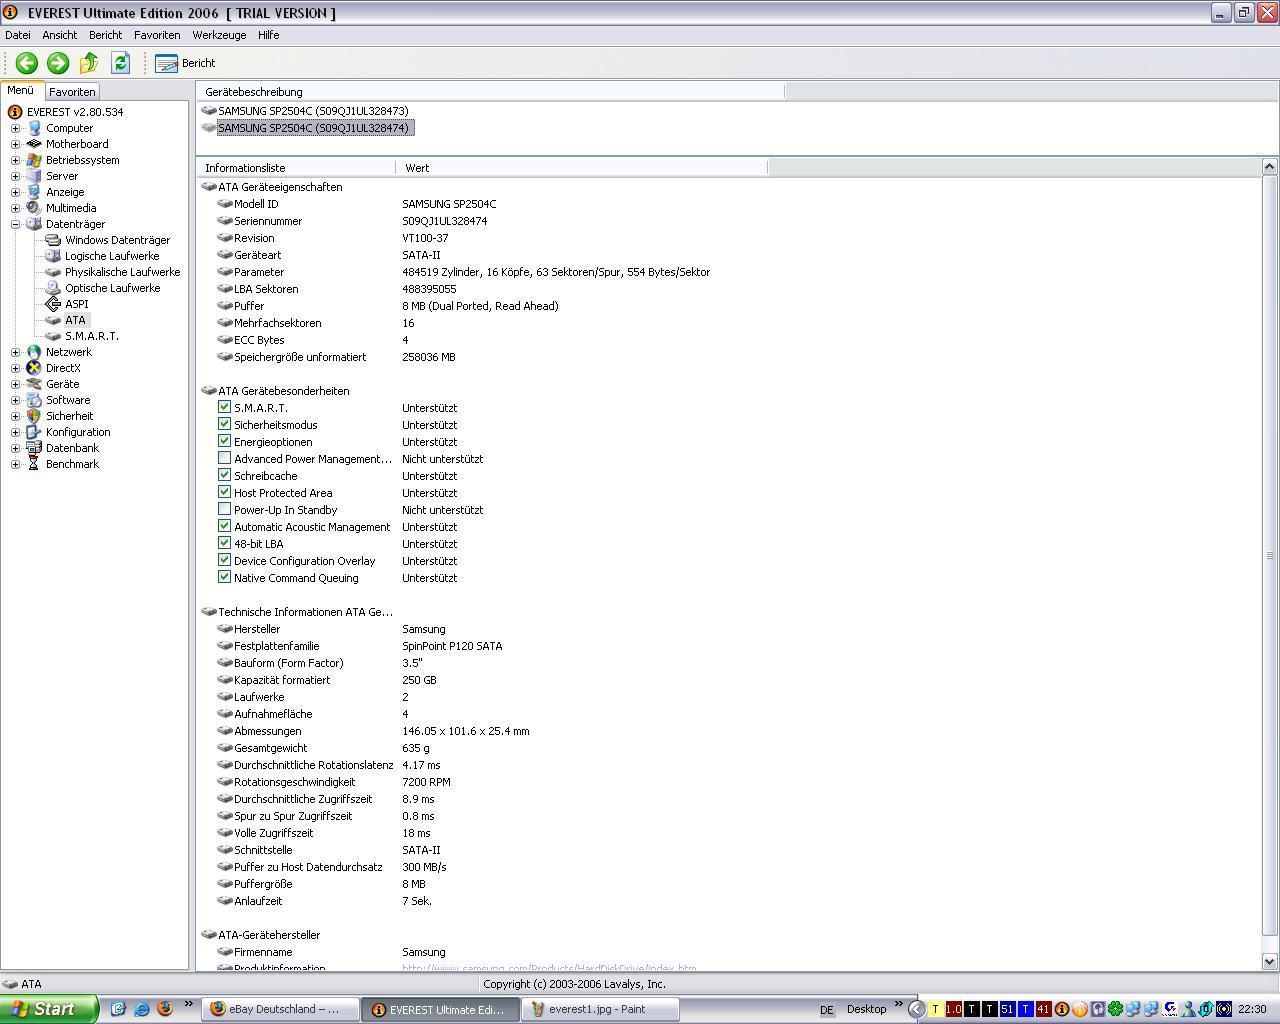Toggle the Advanced Power Management checkbox
This screenshot has height=1024, width=1280.
(x=225, y=458)
